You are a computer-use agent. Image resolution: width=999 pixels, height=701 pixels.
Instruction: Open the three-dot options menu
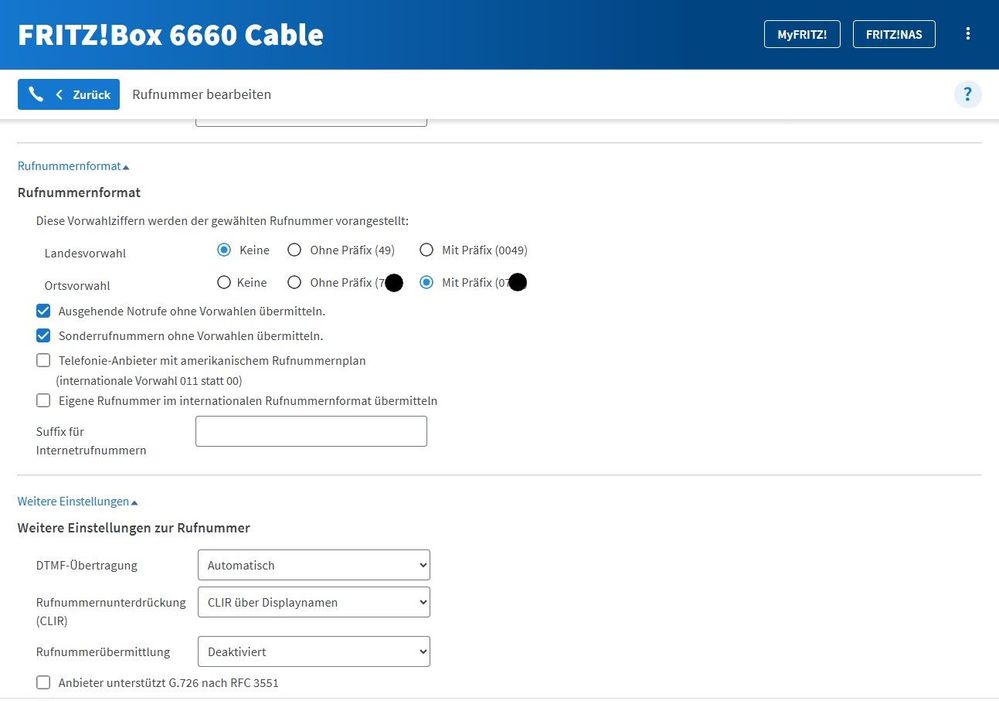point(967,34)
